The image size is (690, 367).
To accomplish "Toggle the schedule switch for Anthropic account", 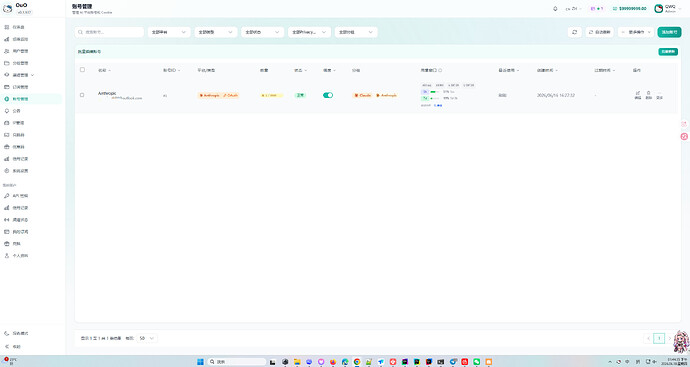I will coord(328,95).
